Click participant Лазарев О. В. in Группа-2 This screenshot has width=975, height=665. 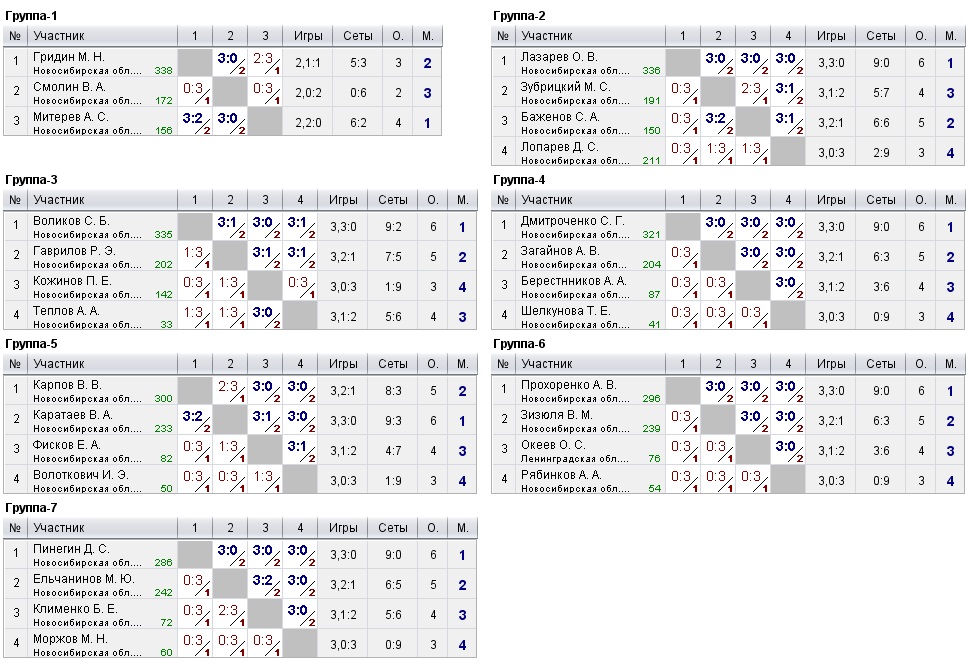pyautogui.click(x=559, y=57)
